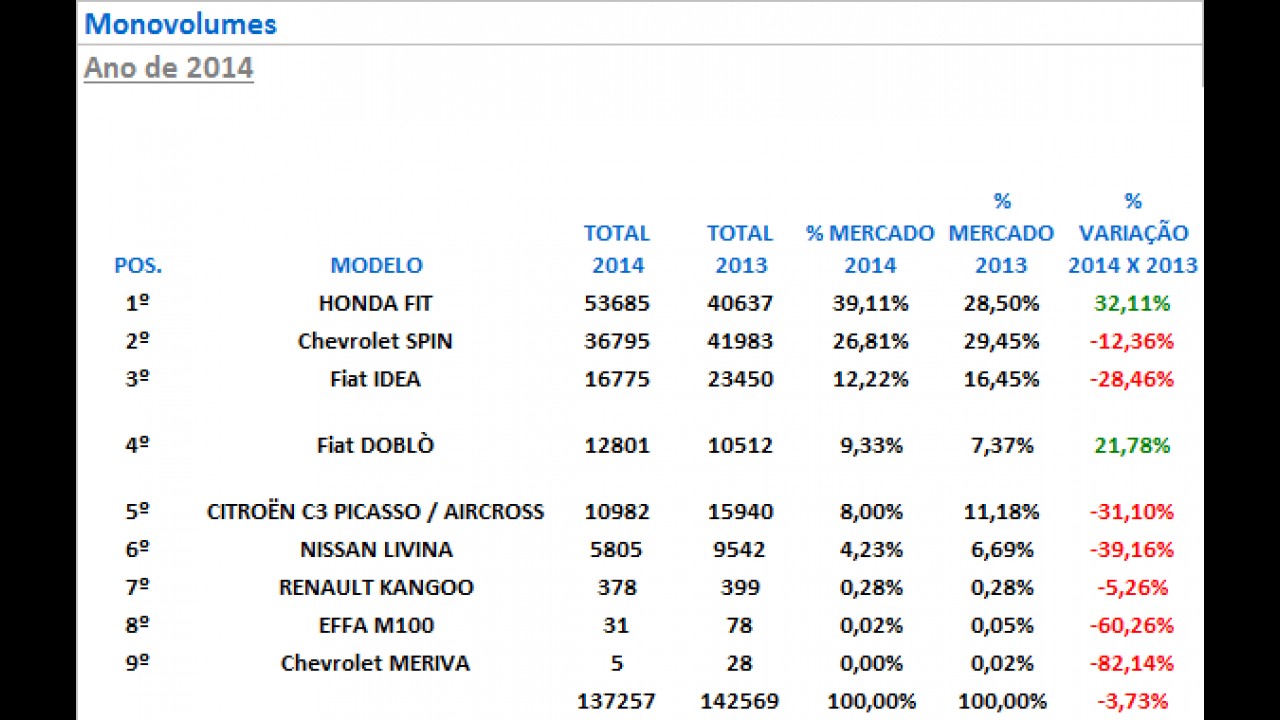Select the 1º position cell
The width and height of the screenshot is (1280, 720).
(x=138, y=303)
